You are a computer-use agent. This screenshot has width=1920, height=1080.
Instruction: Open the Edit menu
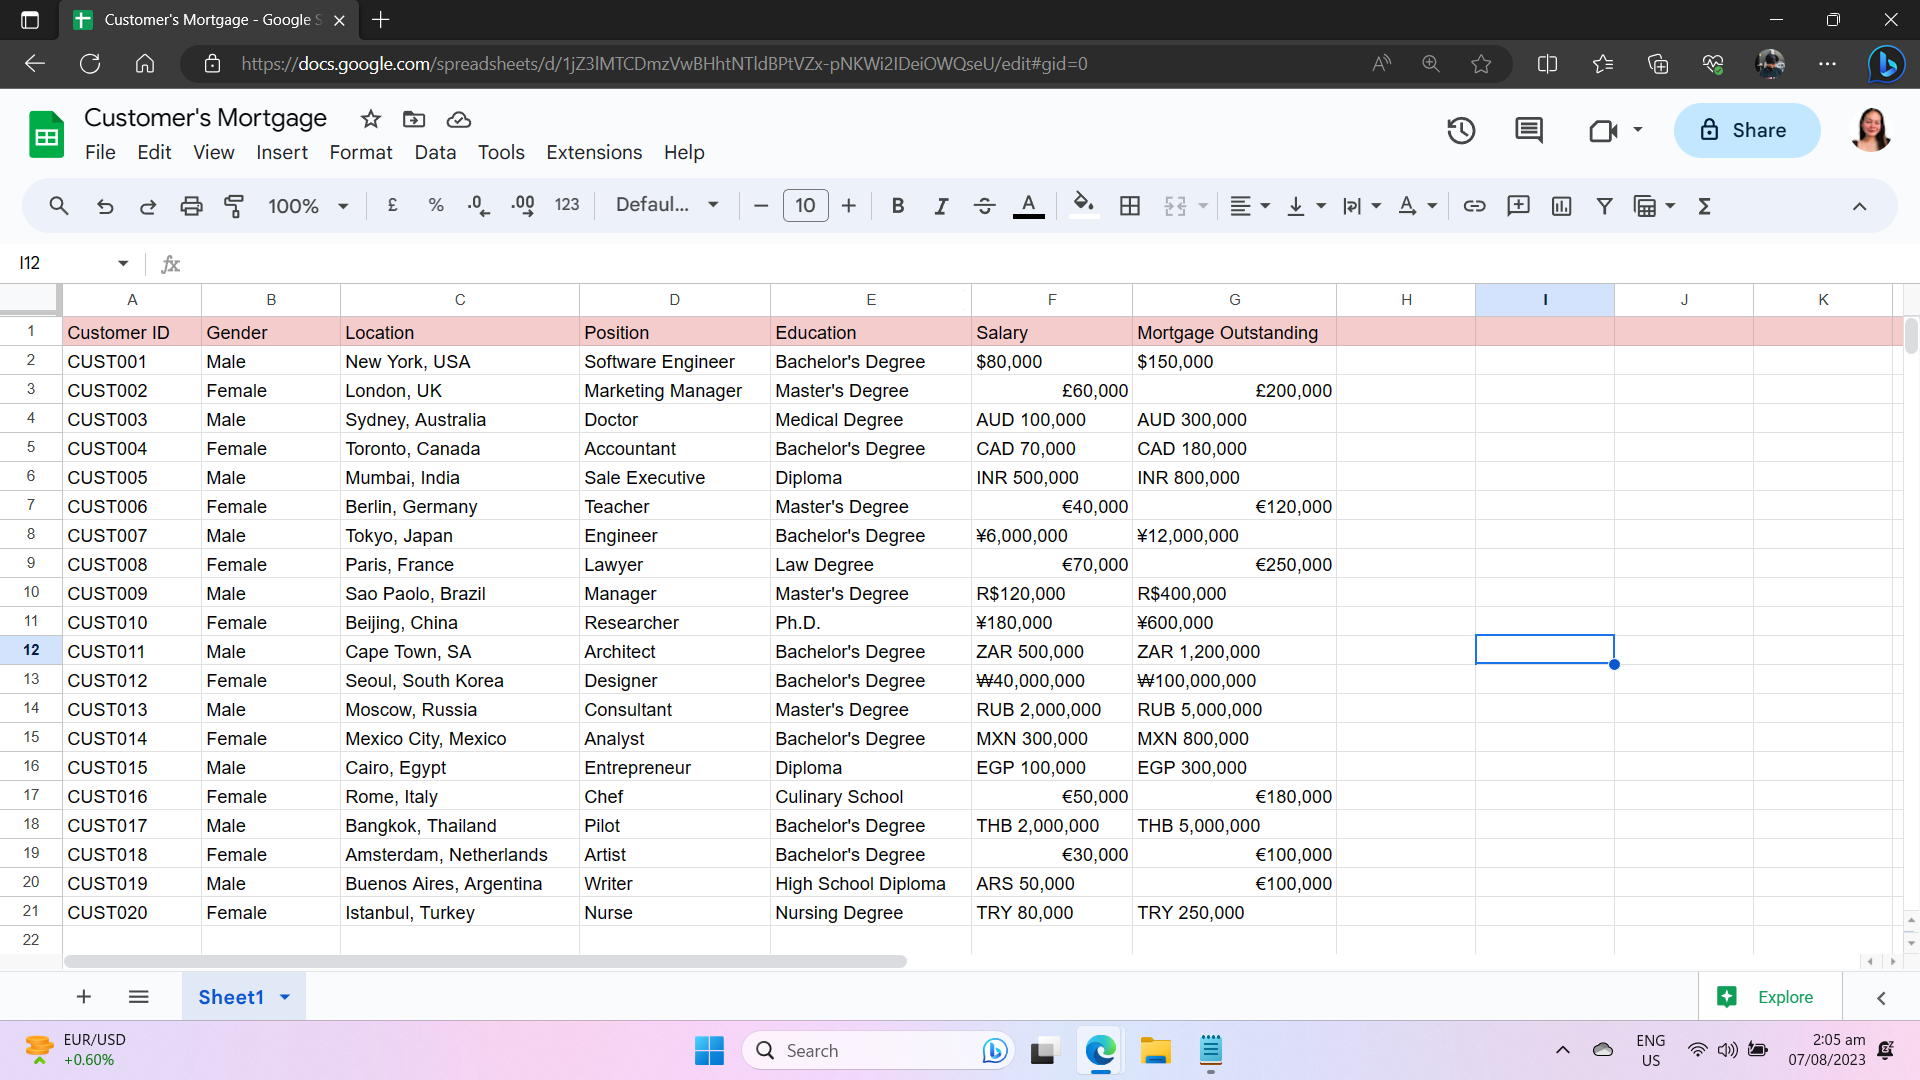154,152
